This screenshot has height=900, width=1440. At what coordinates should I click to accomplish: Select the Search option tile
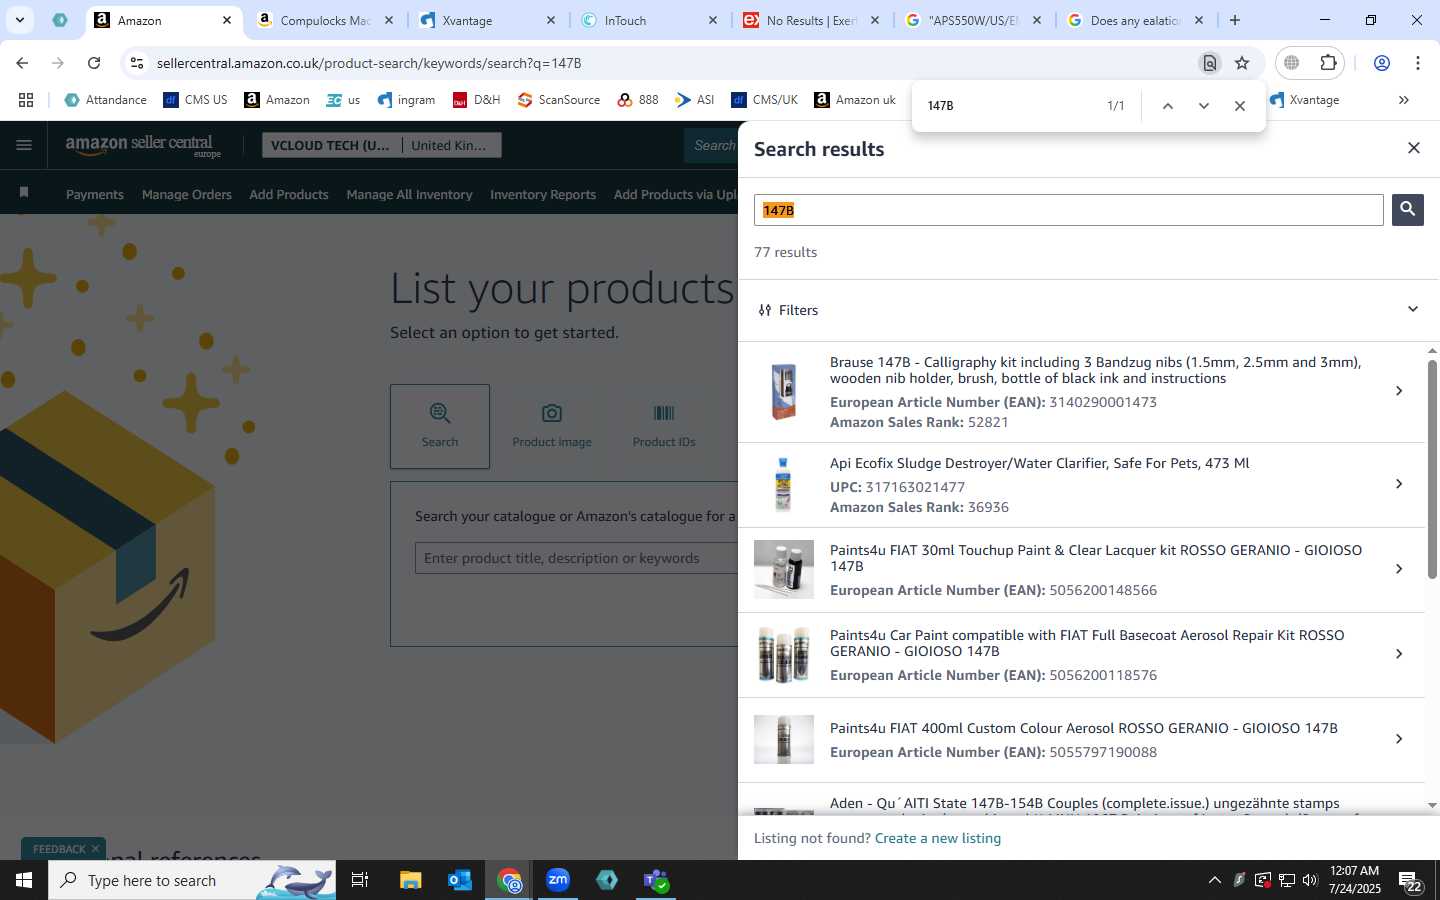tap(440, 426)
